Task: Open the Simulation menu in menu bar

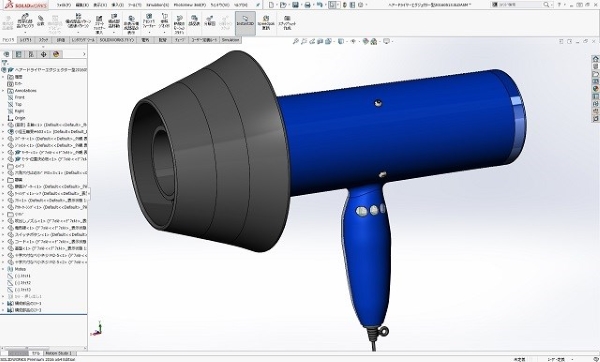Action: click(157, 5)
